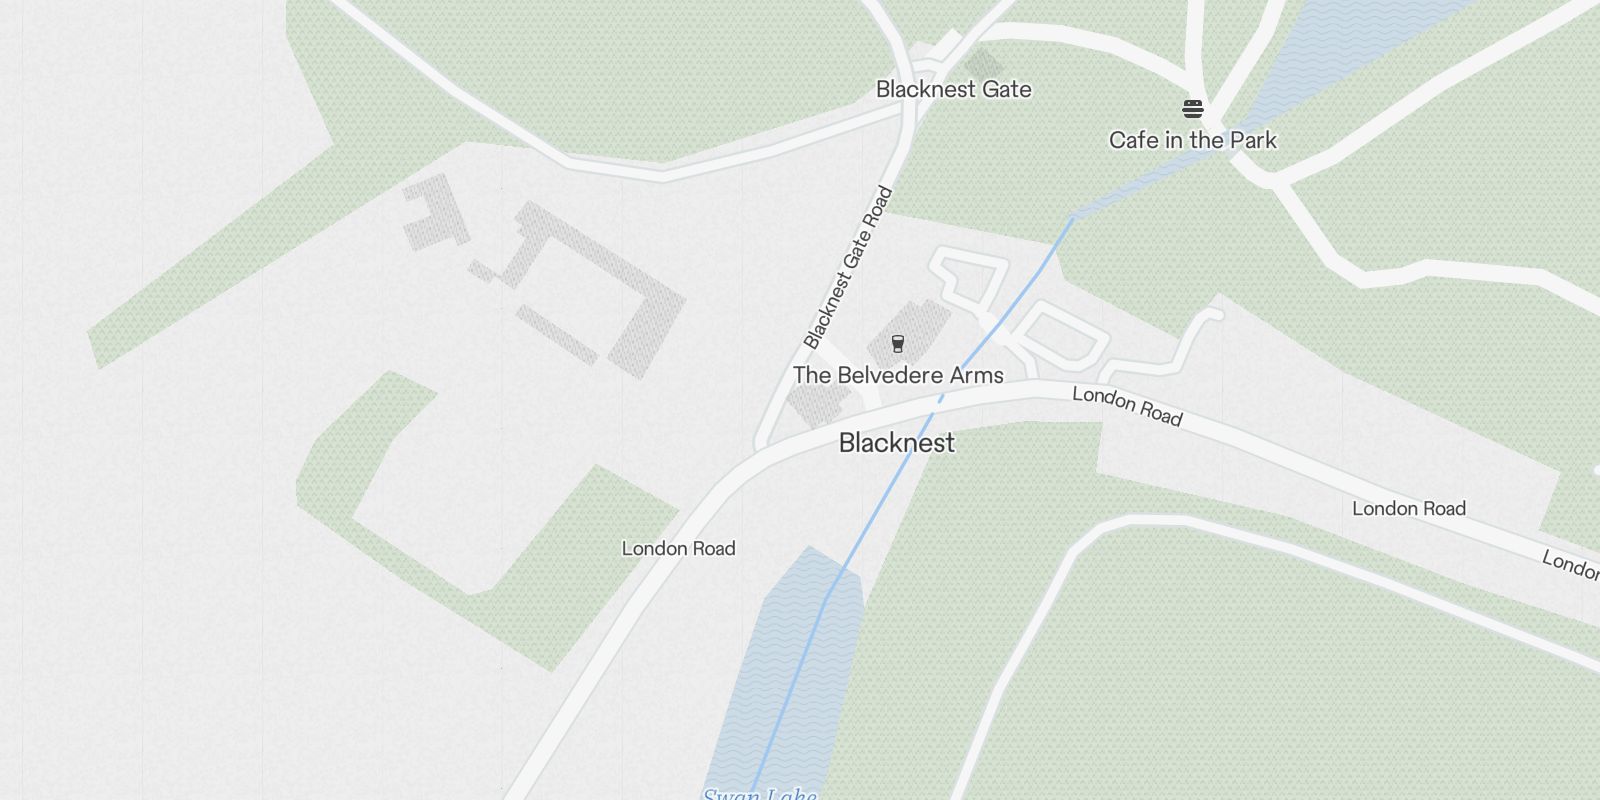The width and height of the screenshot is (1600, 800).
Task: Open the Blacknest Gate place label
Action: coord(953,89)
